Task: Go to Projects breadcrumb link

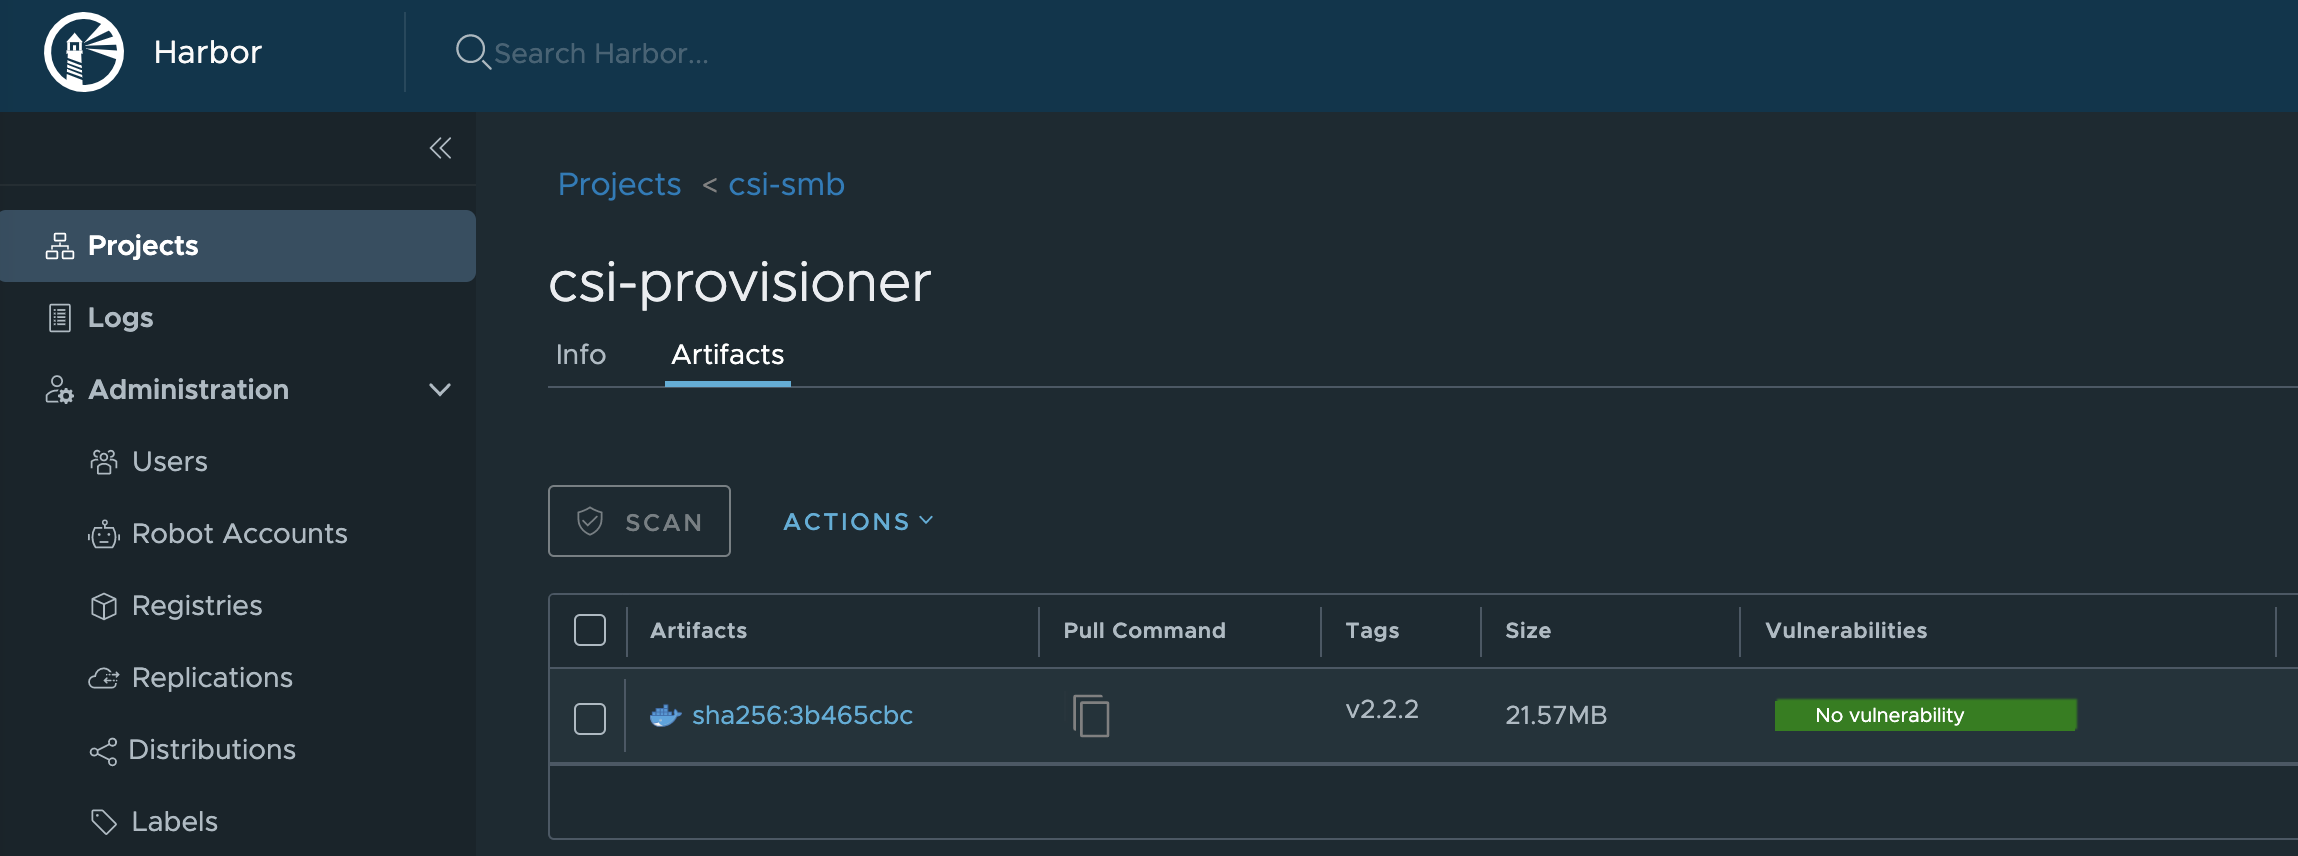Action: point(619,184)
